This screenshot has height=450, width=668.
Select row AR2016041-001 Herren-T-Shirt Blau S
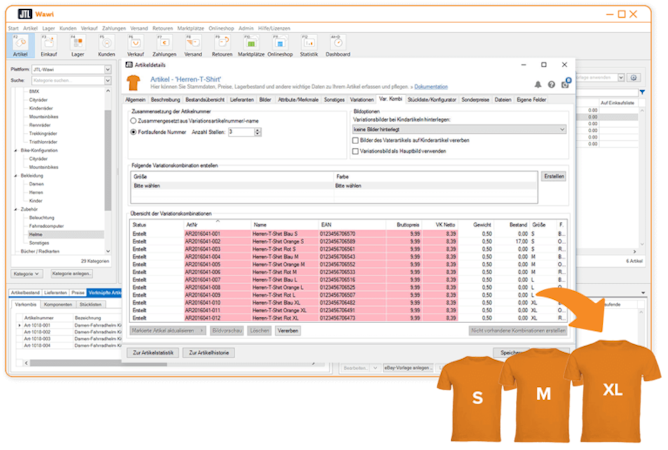click(348, 234)
